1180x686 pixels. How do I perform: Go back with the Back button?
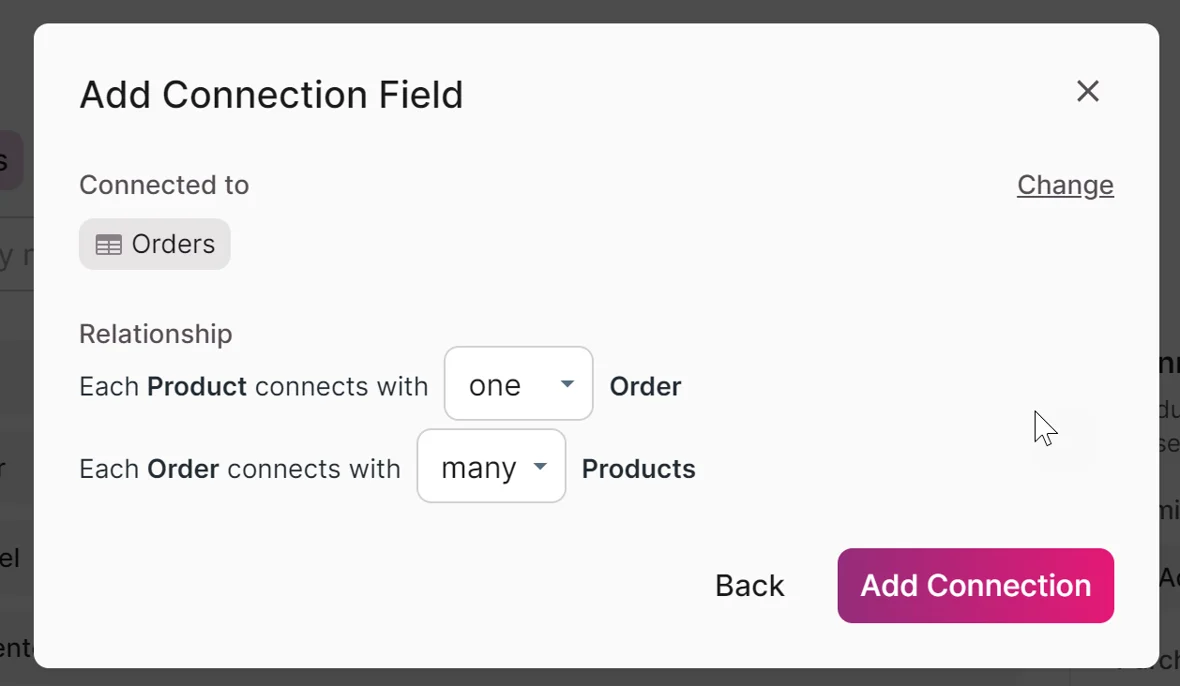point(749,586)
